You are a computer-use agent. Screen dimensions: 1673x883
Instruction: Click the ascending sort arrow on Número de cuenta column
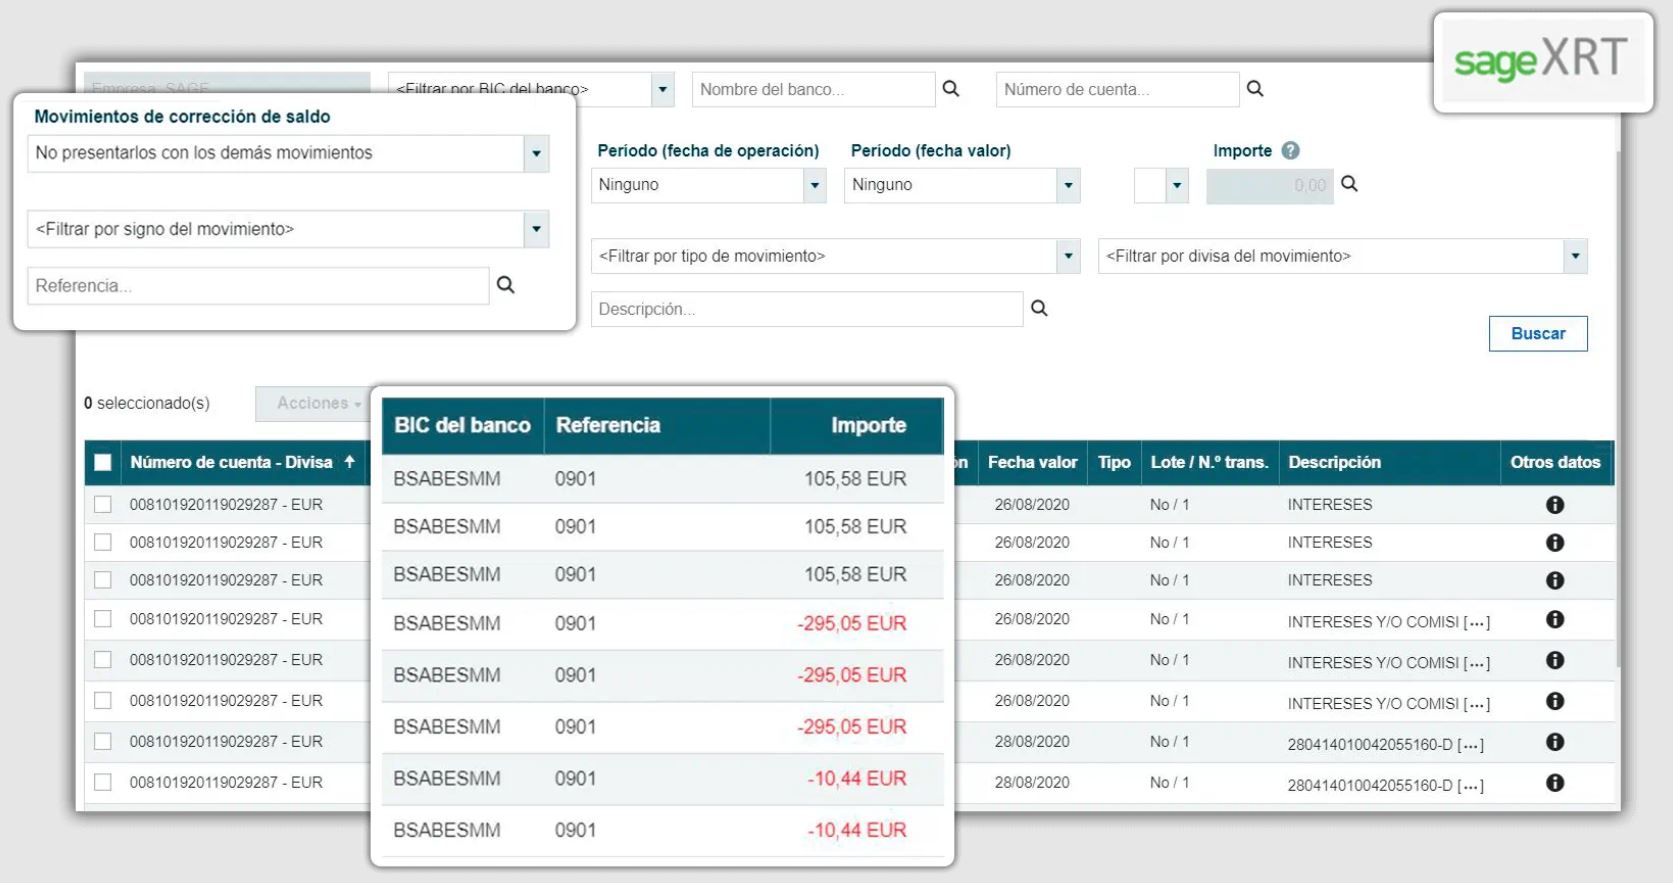click(x=350, y=462)
